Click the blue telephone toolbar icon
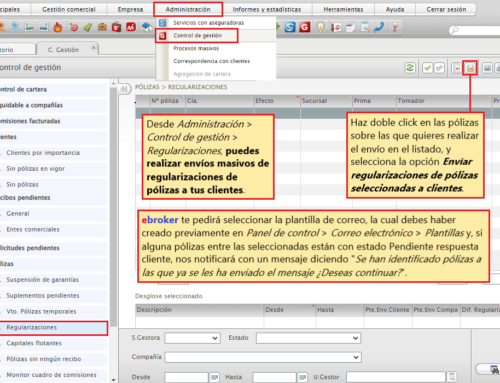The height and width of the screenshot is (383, 500). click(379, 27)
